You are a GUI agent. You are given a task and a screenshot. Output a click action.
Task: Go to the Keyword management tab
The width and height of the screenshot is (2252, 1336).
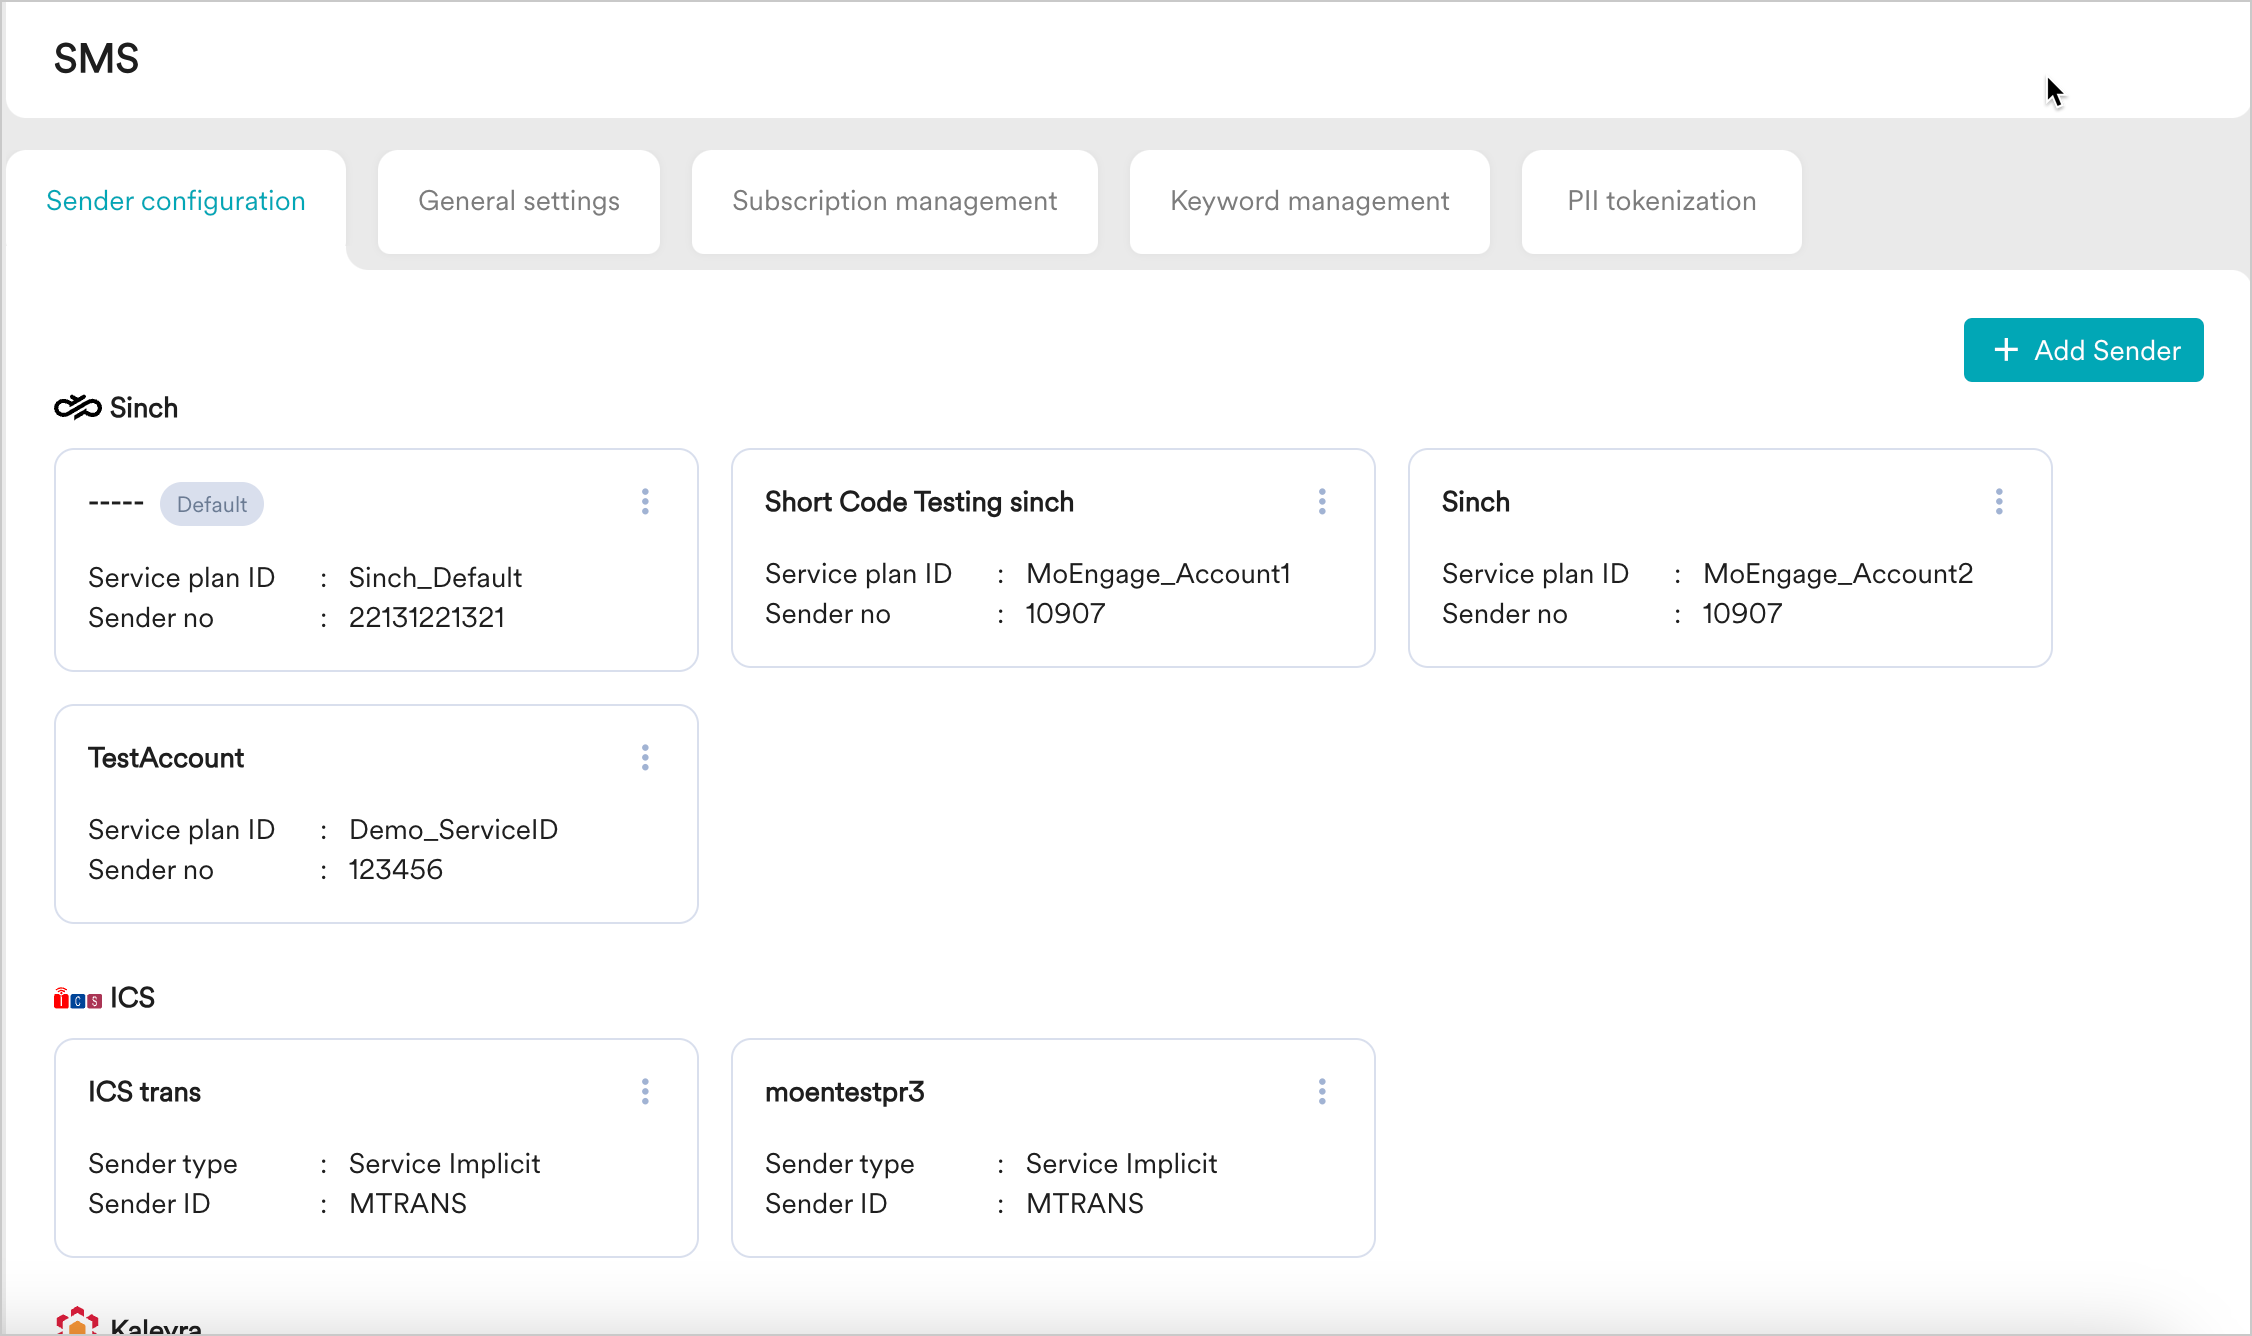point(1310,201)
